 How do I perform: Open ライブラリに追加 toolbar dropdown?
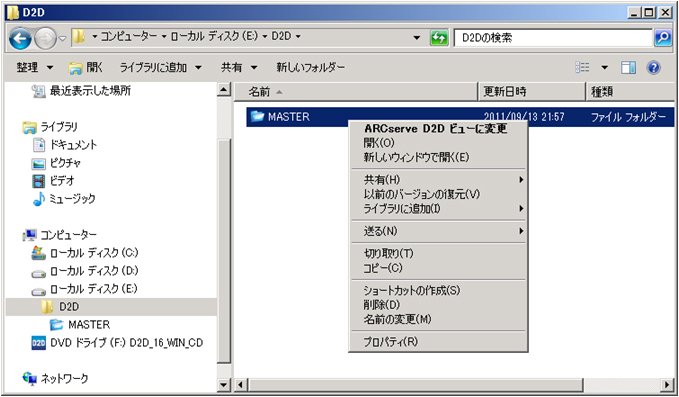tap(160, 68)
